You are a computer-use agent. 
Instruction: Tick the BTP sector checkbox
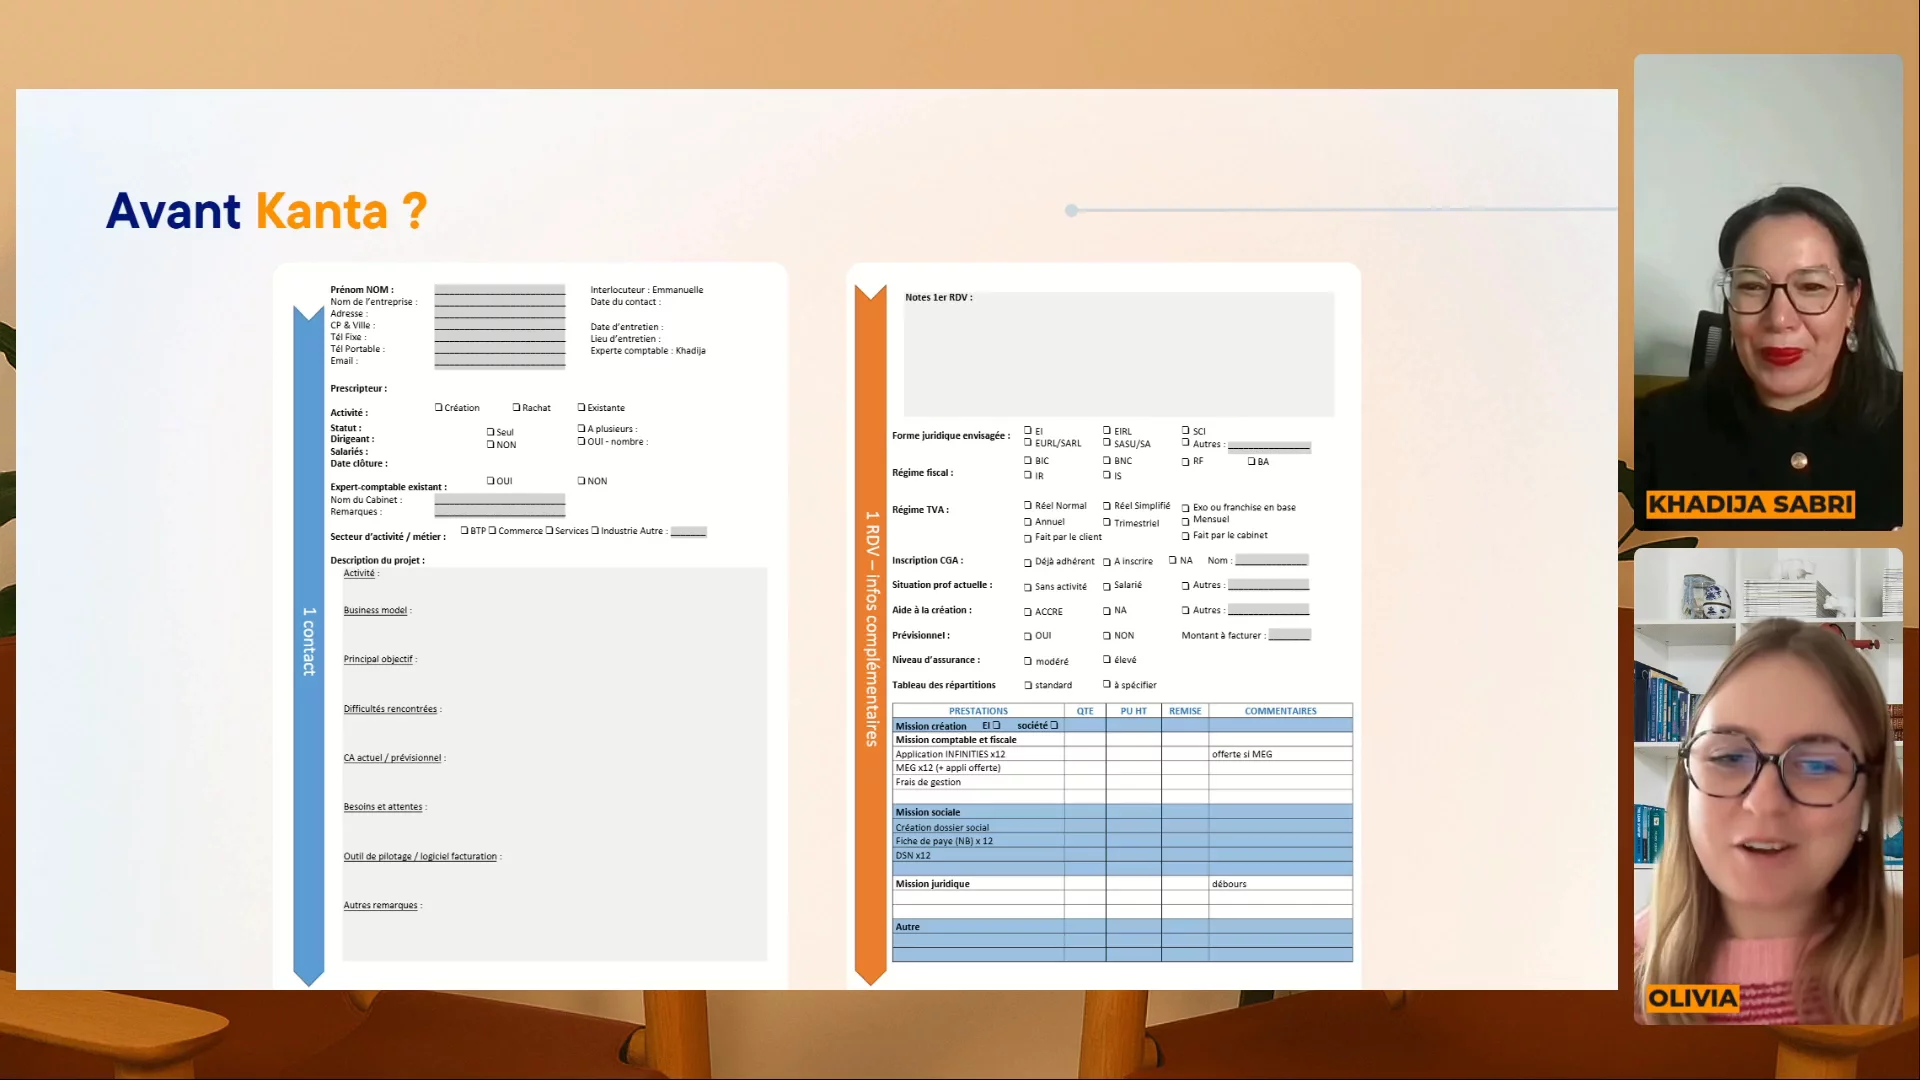click(464, 530)
